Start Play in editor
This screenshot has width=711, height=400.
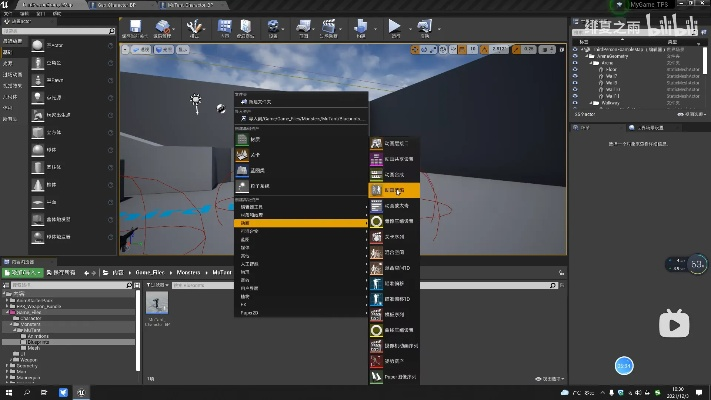pyautogui.click(x=394, y=27)
